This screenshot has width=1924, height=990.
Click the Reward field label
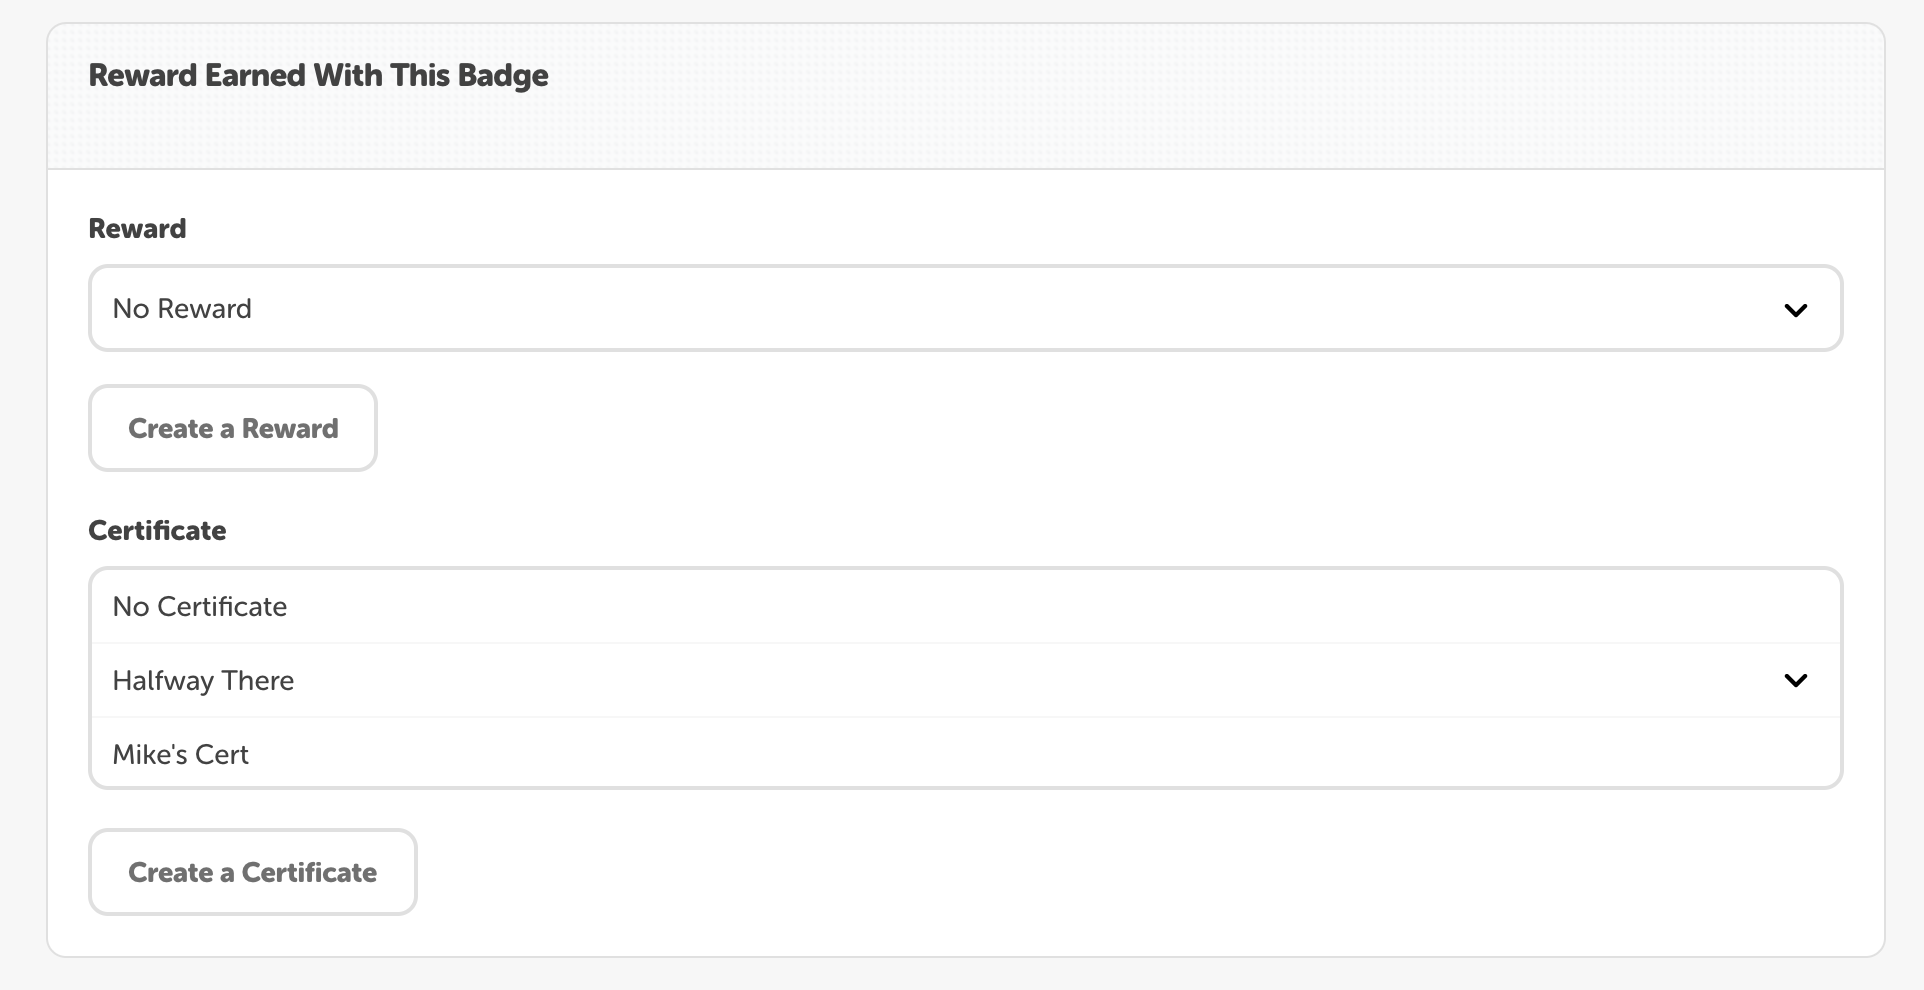[x=137, y=228]
